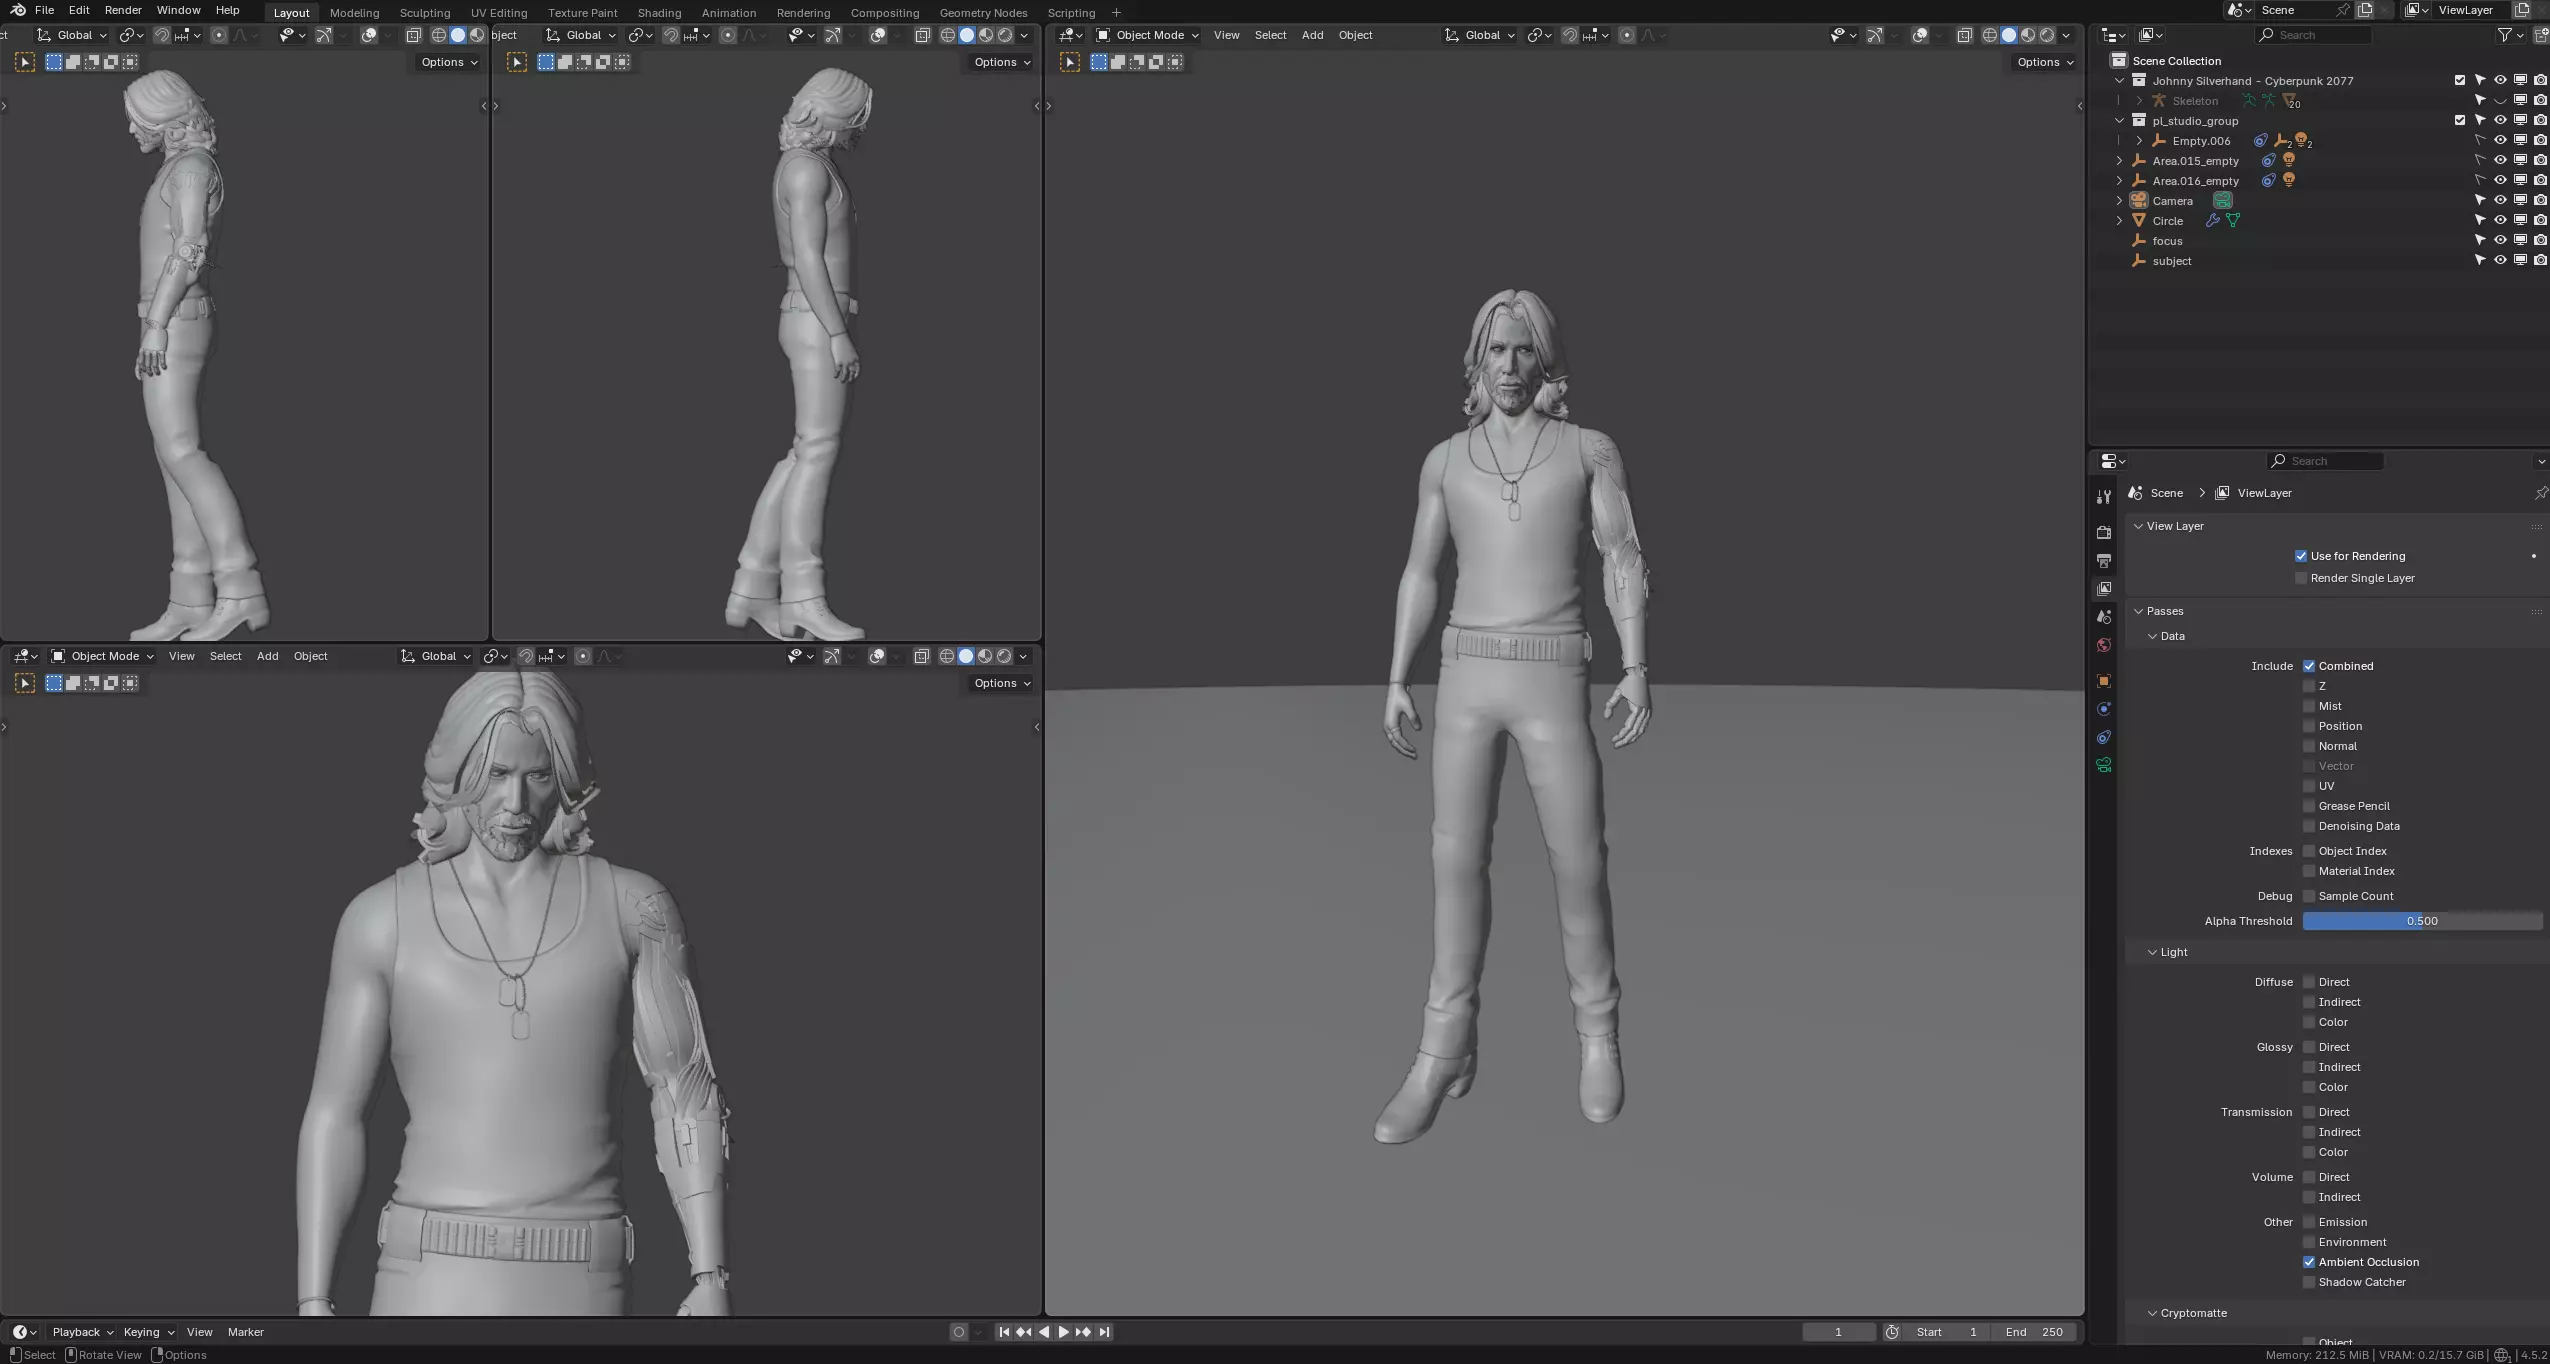
Task: Switch right viewport to material preview shading
Action: tap(2028, 35)
